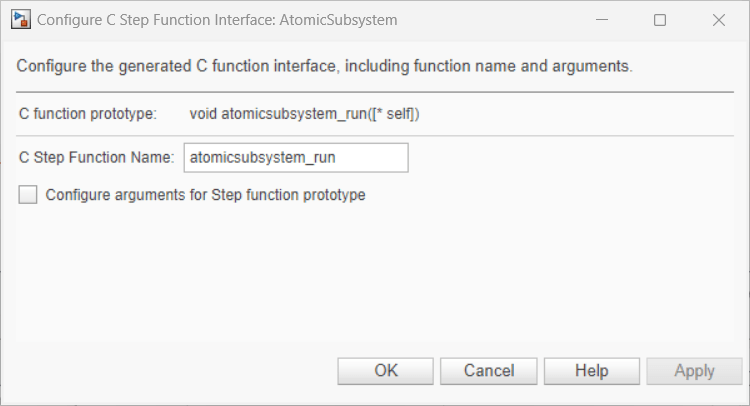The width and height of the screenshot is (750, 406).
Task: Close the dialog with the X button
Action: pos(719,19)
